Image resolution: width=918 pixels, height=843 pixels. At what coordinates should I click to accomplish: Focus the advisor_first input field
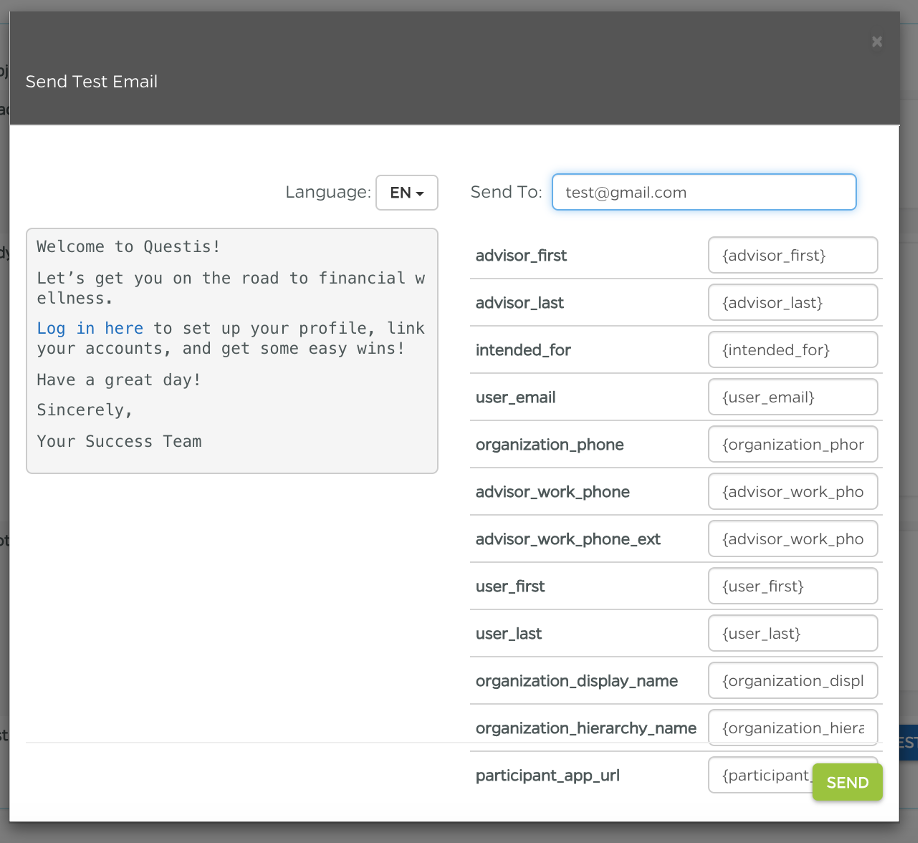click(792, 255)
